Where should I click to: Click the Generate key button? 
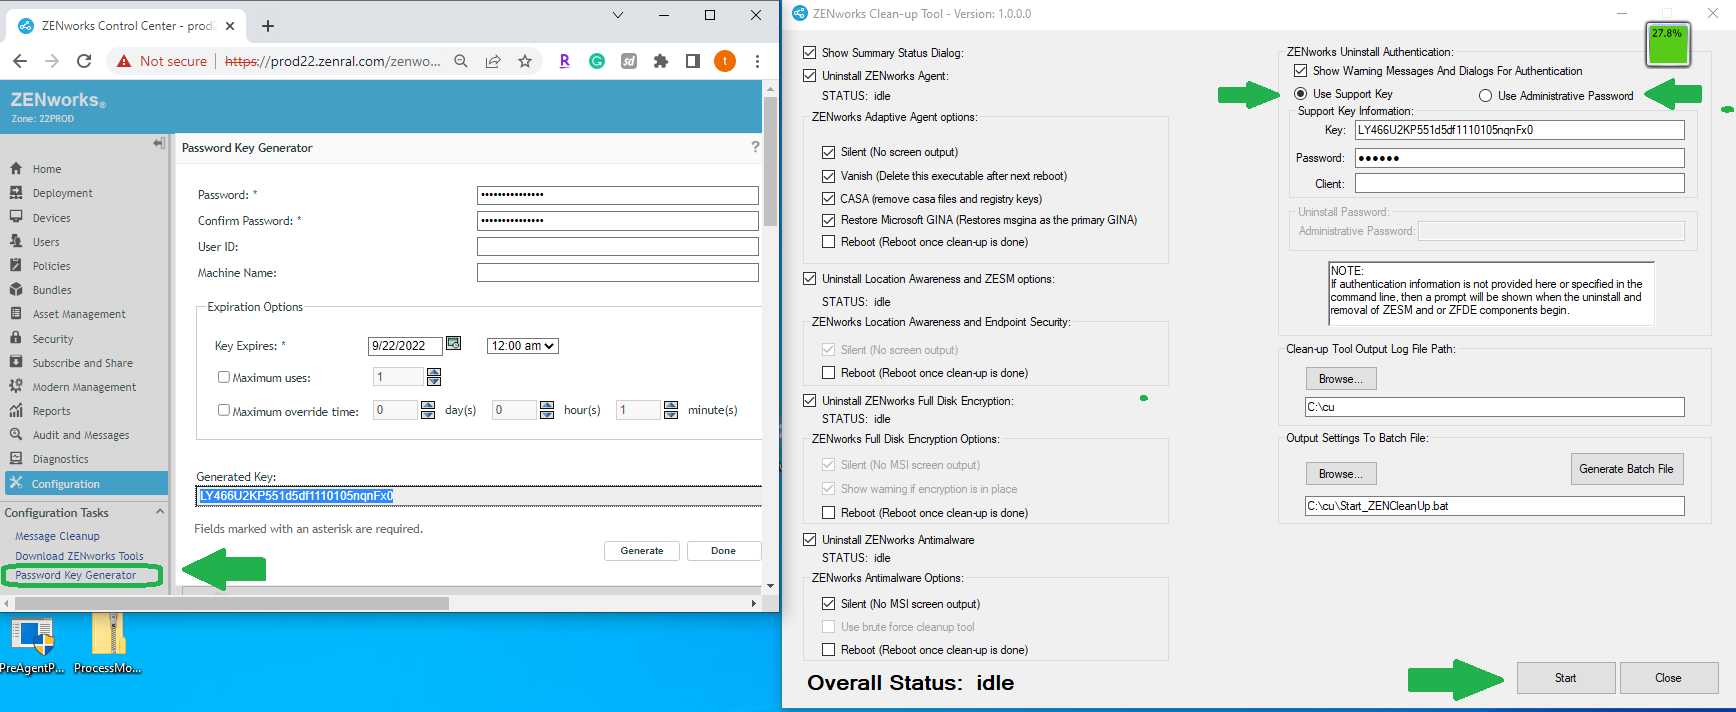(642, 551)
